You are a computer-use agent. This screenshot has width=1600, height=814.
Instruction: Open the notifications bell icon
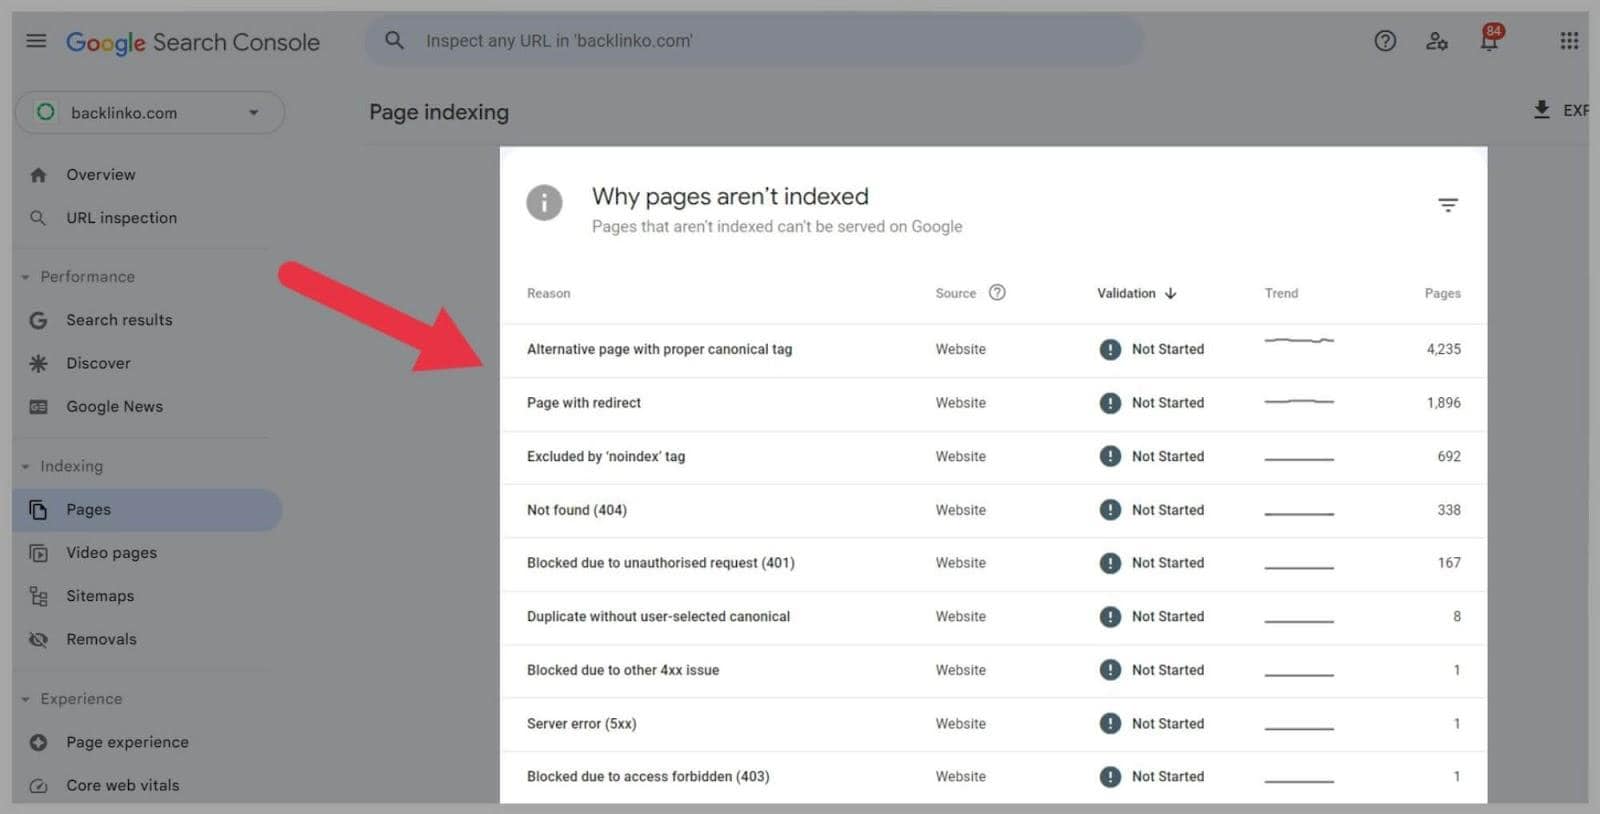coord(1489,41)
